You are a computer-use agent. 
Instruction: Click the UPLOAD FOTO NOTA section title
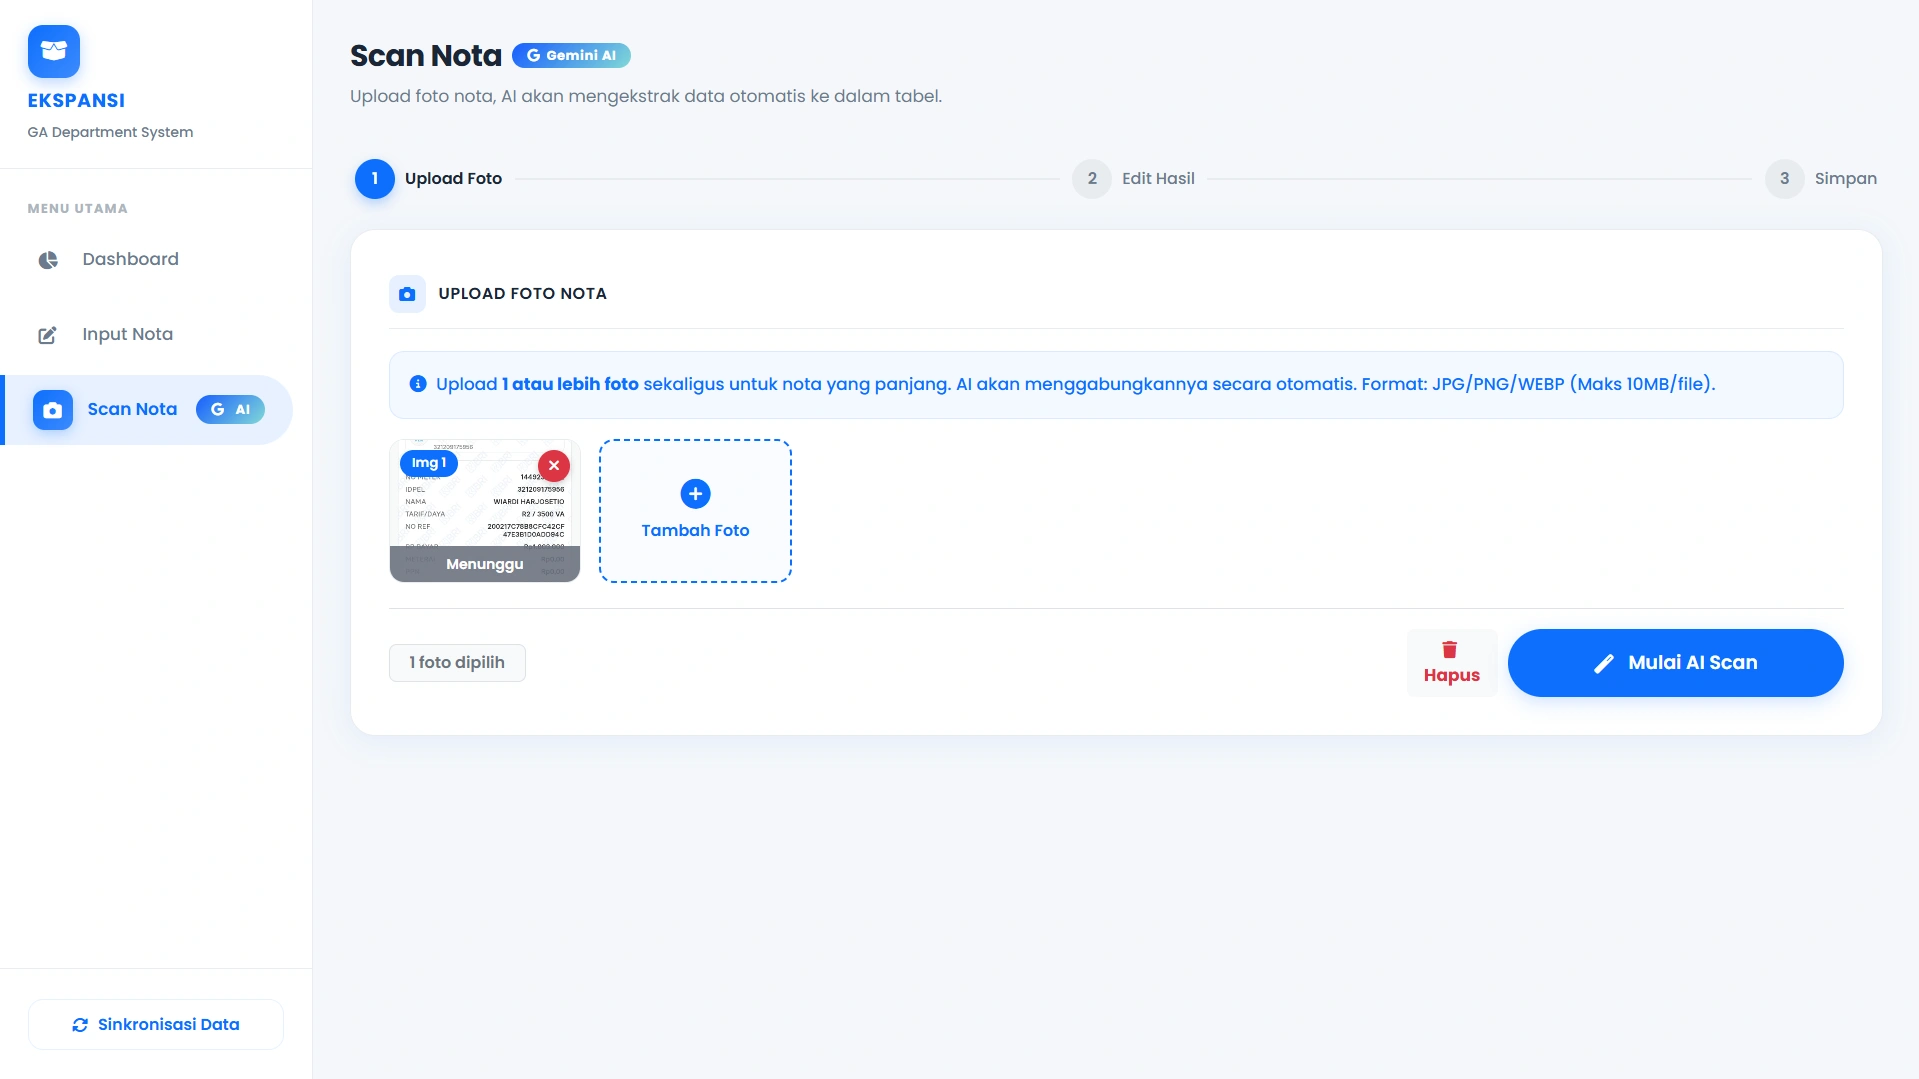click(523, 294)
